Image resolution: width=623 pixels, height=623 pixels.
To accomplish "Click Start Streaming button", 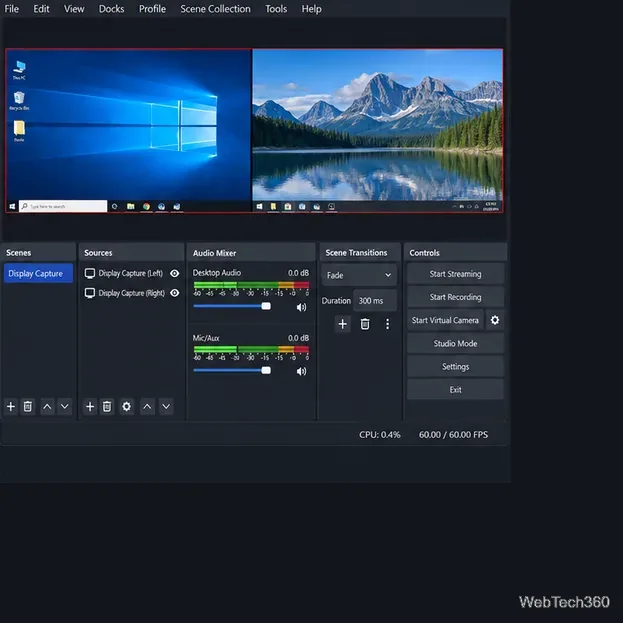I will point(455,274).
